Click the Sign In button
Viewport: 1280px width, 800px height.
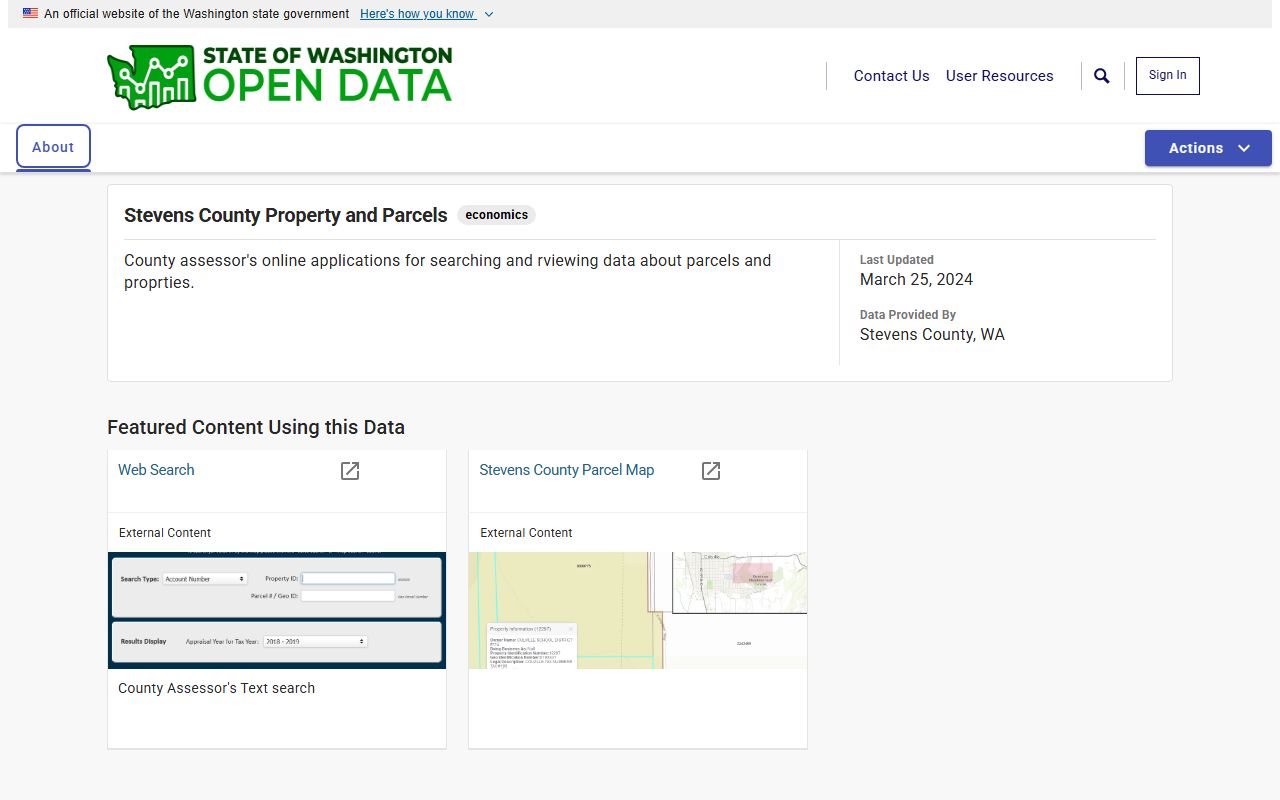coord(1168,76)
